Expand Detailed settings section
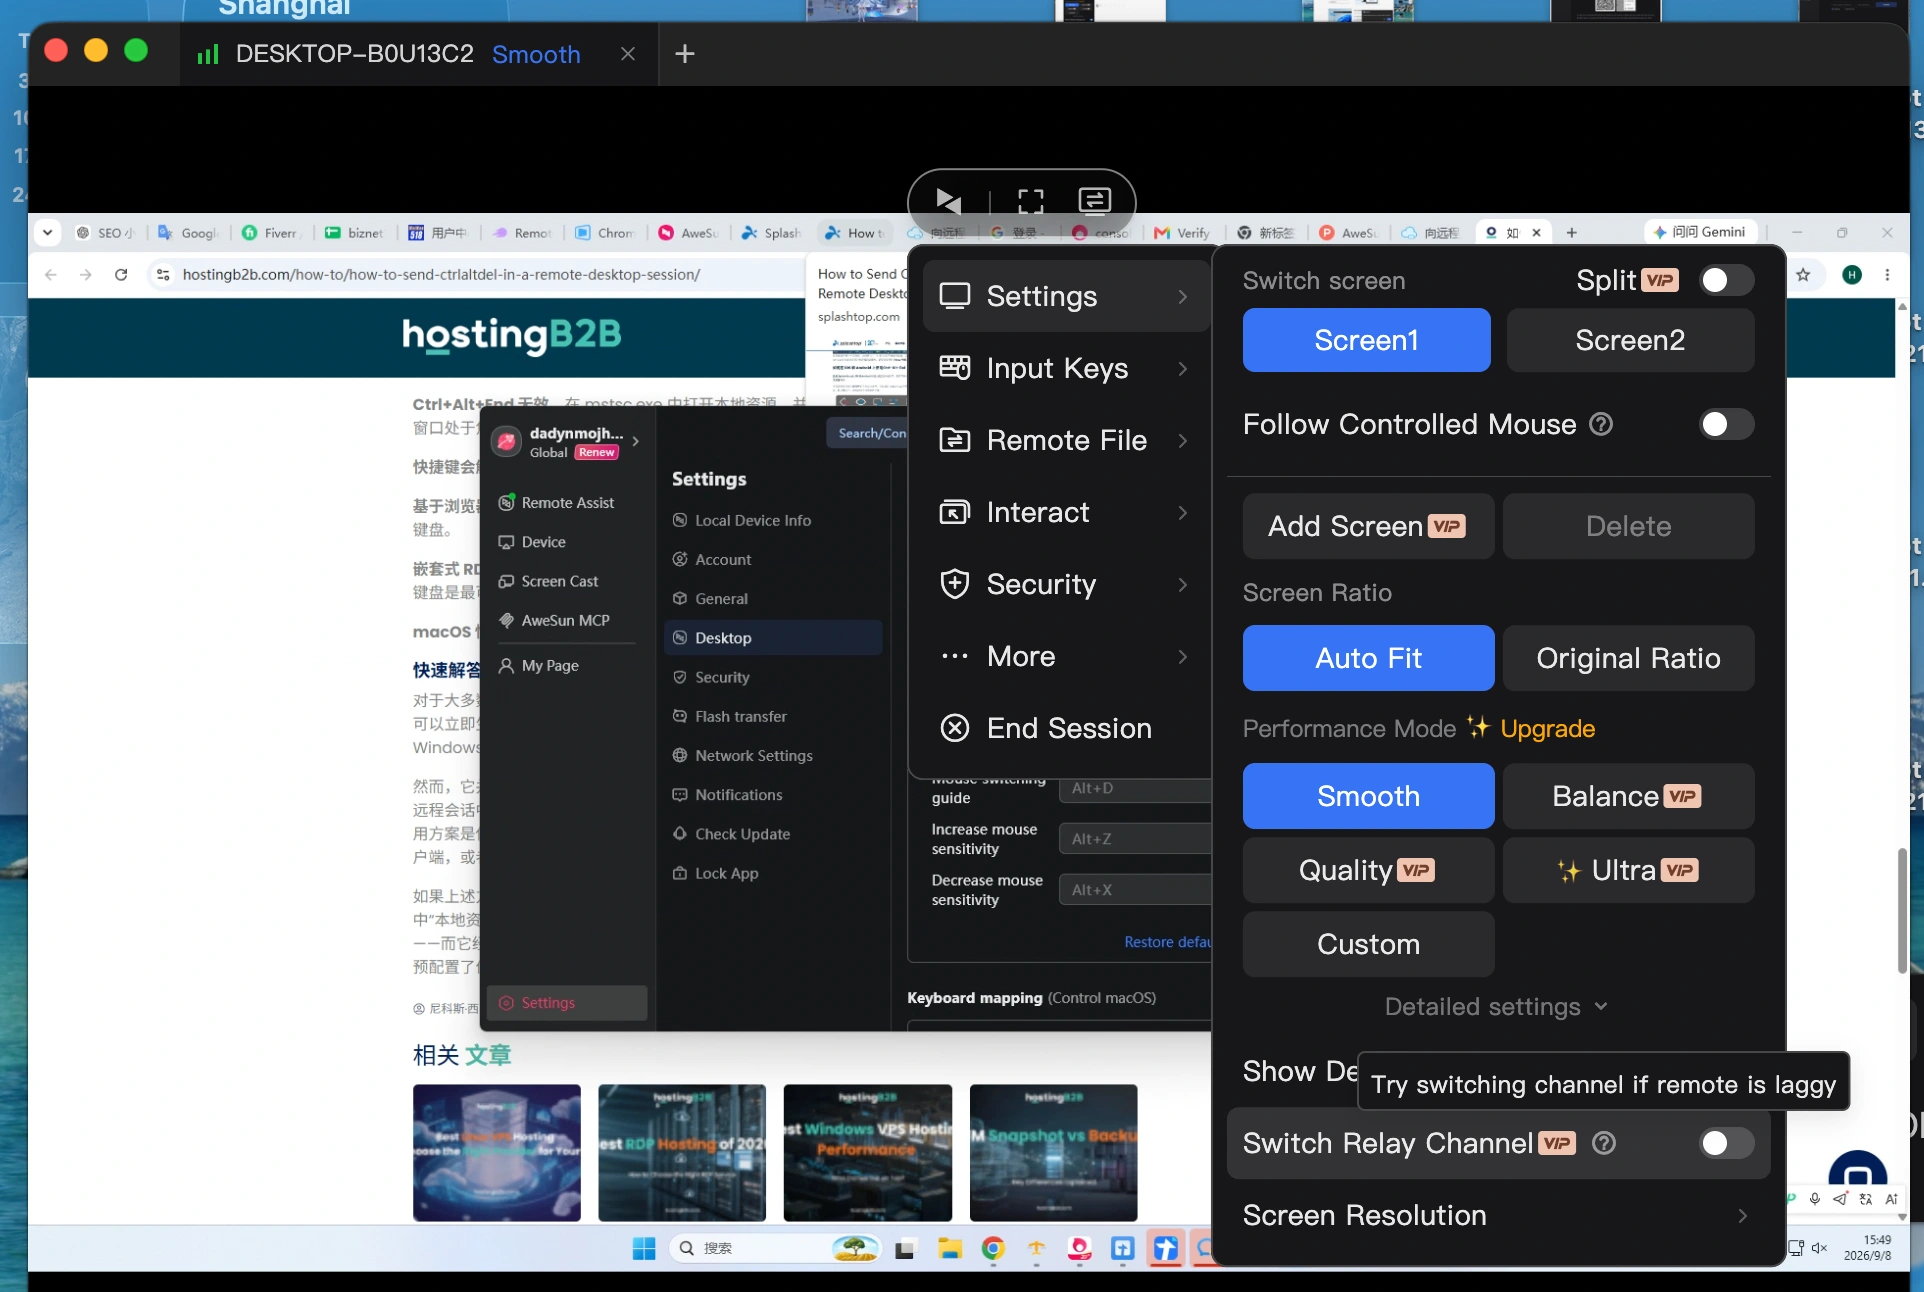Image resolution: width=1924 pixels, height=1292 pixels. coord(1497,1006)
